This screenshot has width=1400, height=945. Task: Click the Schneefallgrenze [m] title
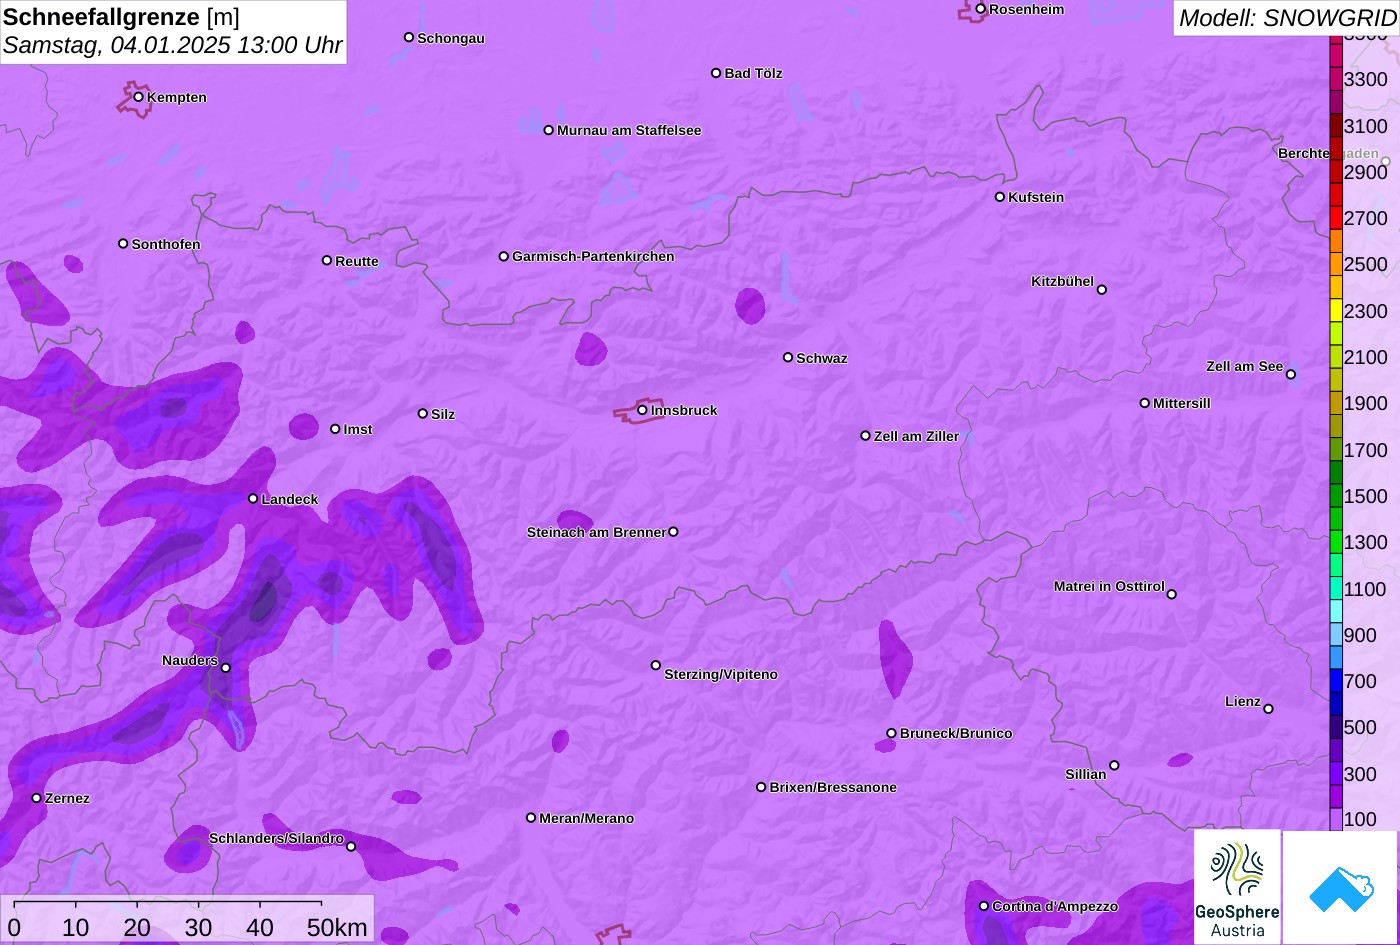(121, 17)
